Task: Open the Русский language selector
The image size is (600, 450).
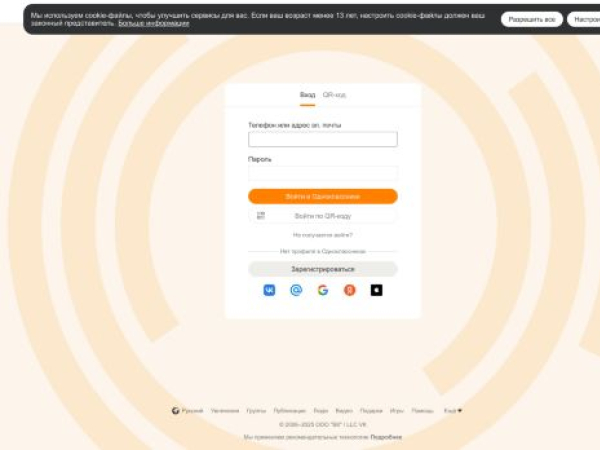Action: [192, 411]
